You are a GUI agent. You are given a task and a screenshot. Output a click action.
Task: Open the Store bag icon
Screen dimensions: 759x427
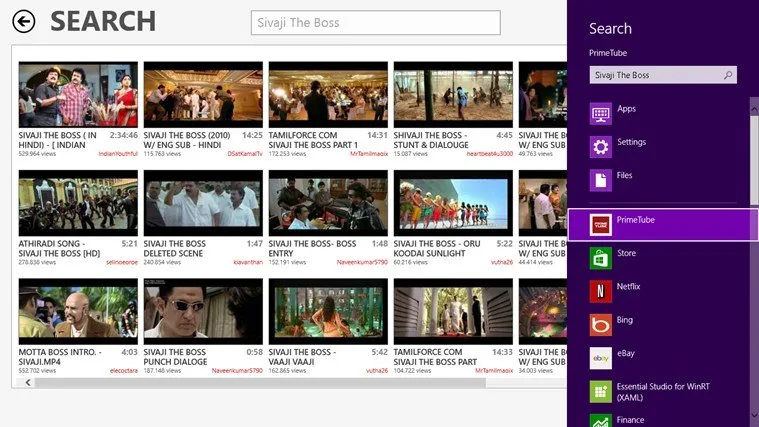[x=601, y=258]
